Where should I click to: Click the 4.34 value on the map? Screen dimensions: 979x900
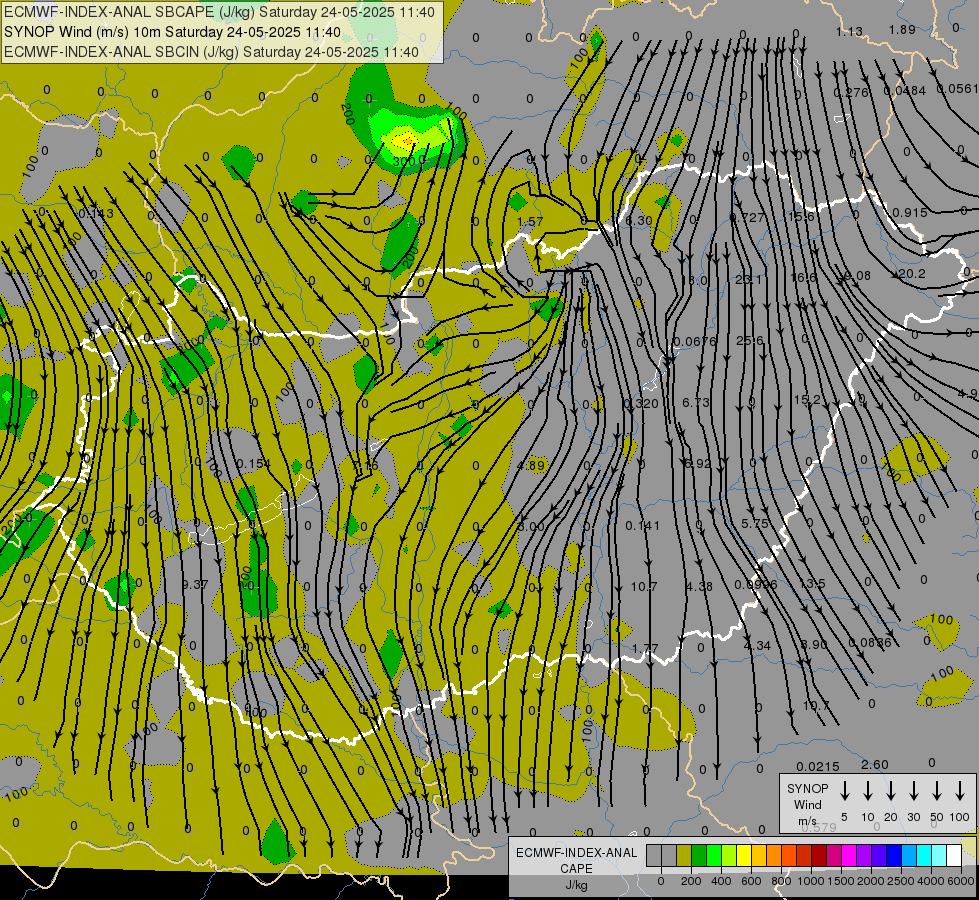[757, 645]
